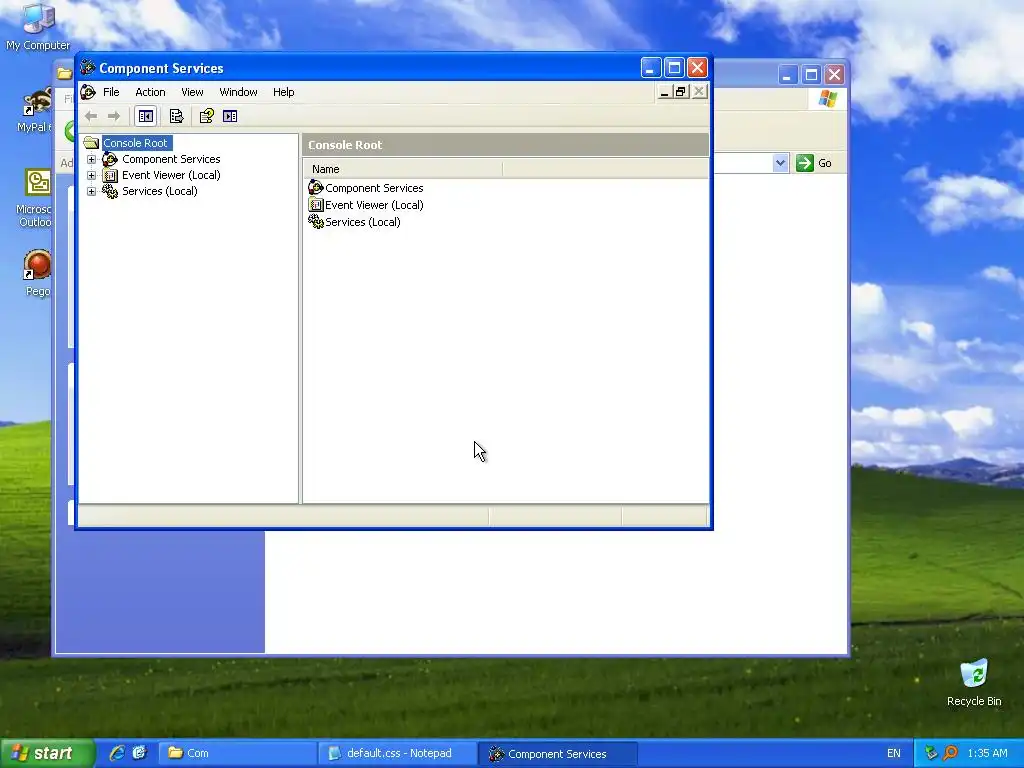Select Component Services in the right list
Viewport: 1024px width, 768px height.
374,188
